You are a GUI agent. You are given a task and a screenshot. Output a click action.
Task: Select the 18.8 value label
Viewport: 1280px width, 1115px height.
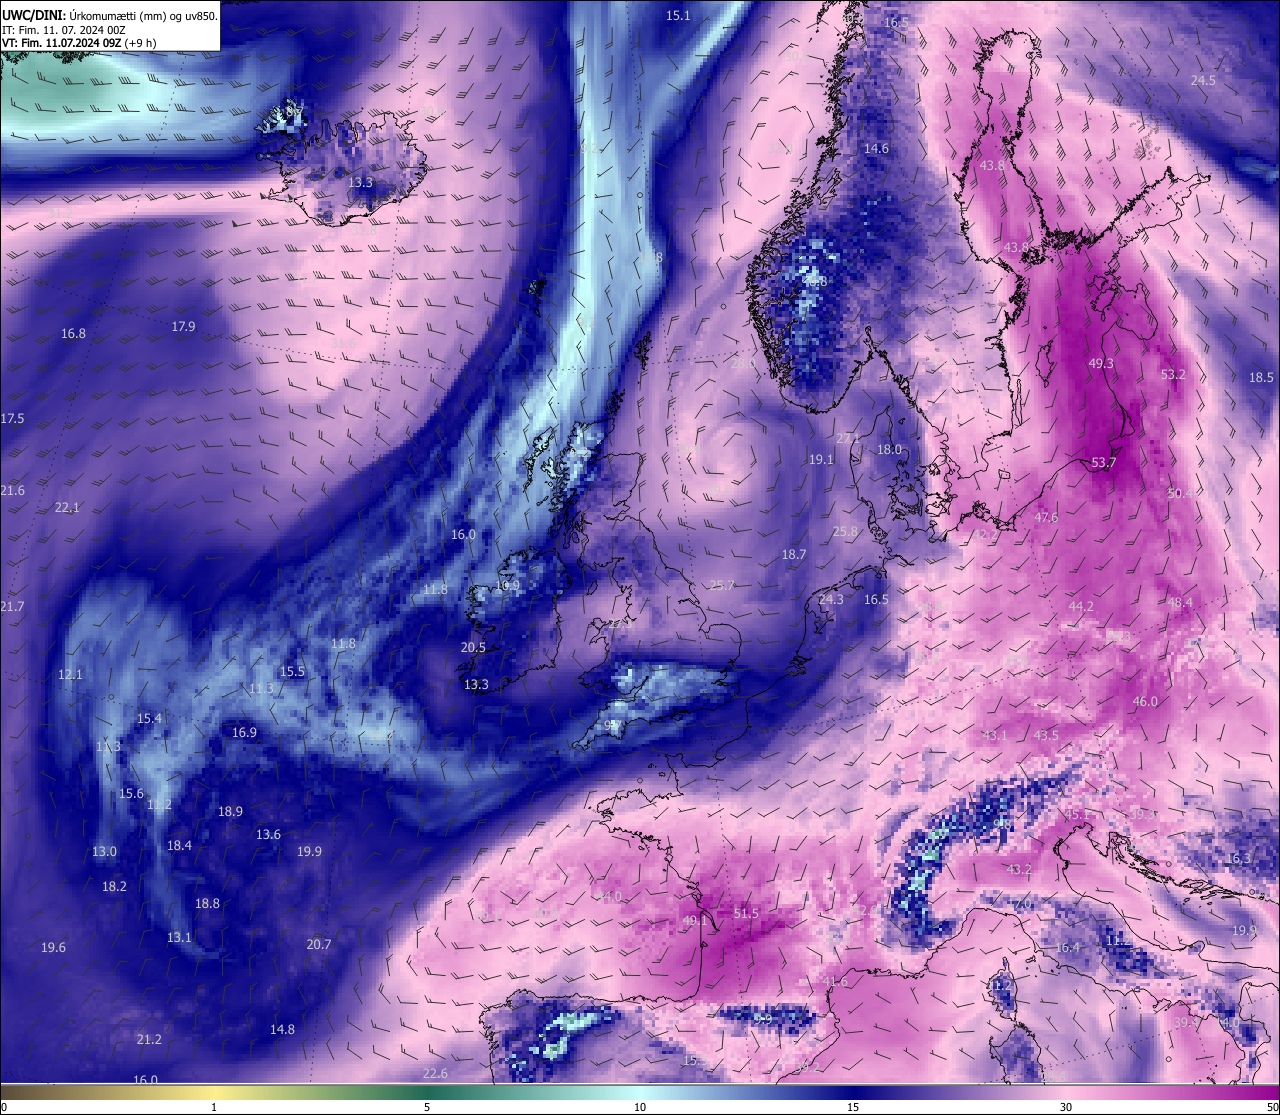point(207,903)
